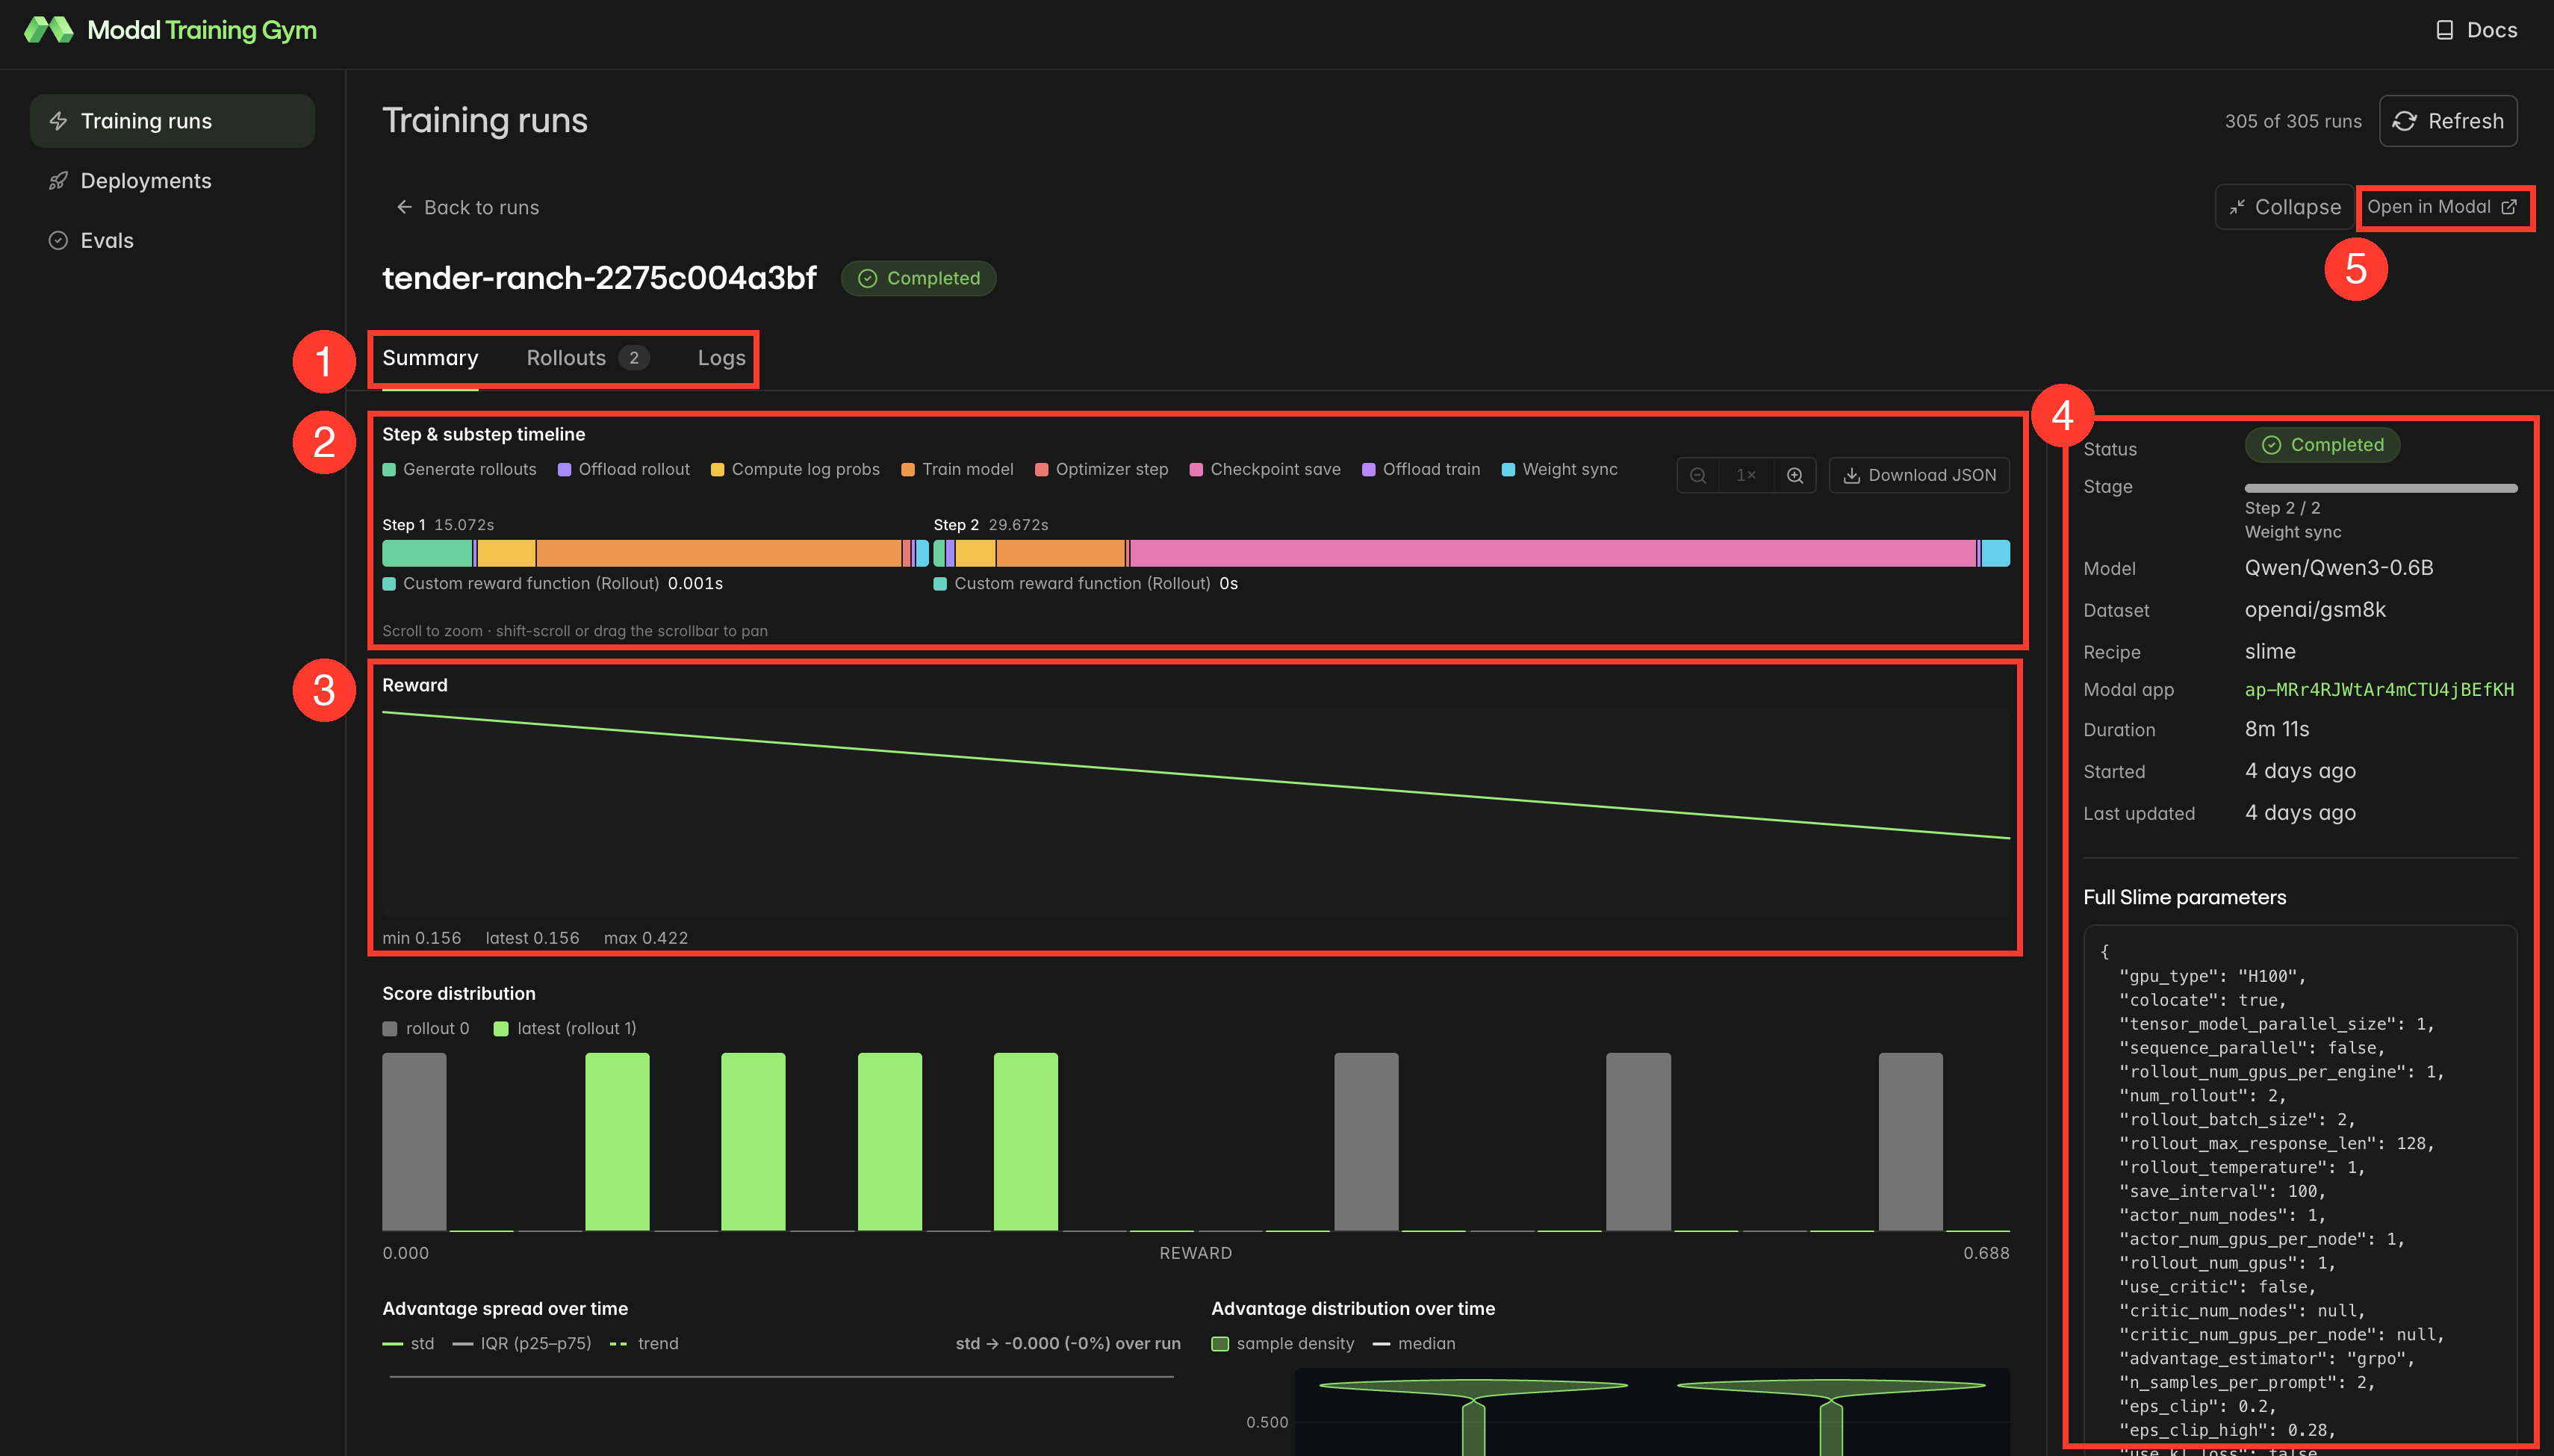The image size is (2554, 1456).
Task: Toggle sample density legend
Action: click(x=1283, y=1344)
